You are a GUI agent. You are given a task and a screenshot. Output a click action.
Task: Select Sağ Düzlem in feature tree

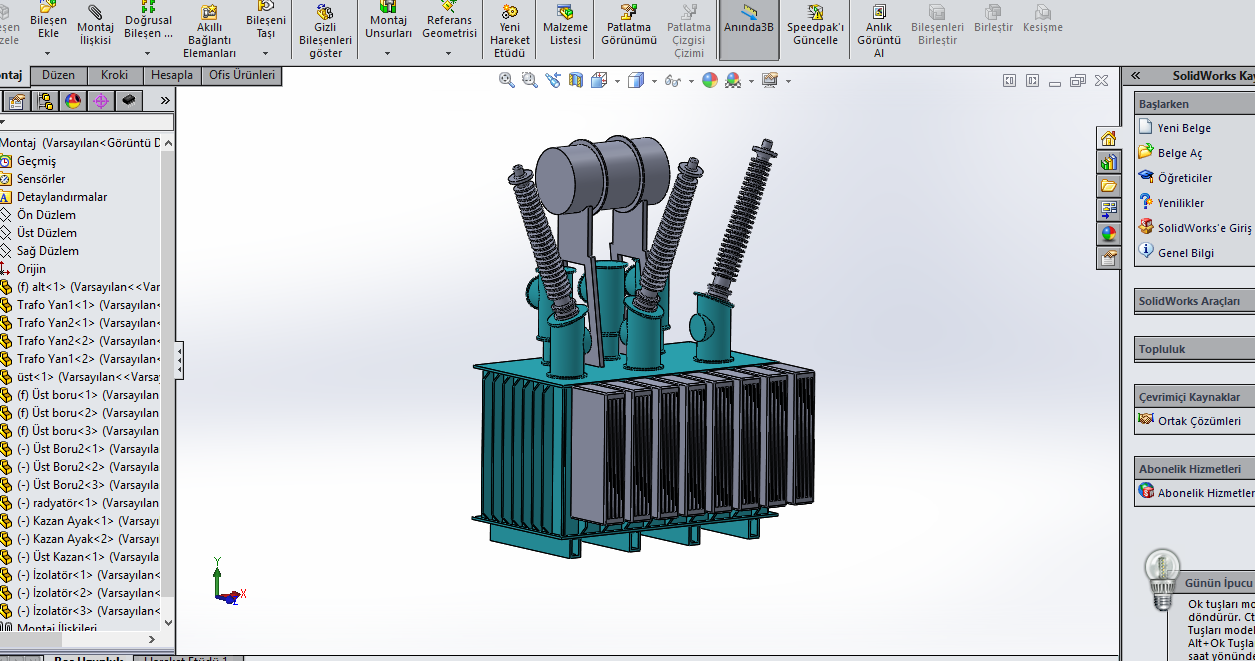pos(47,251)
